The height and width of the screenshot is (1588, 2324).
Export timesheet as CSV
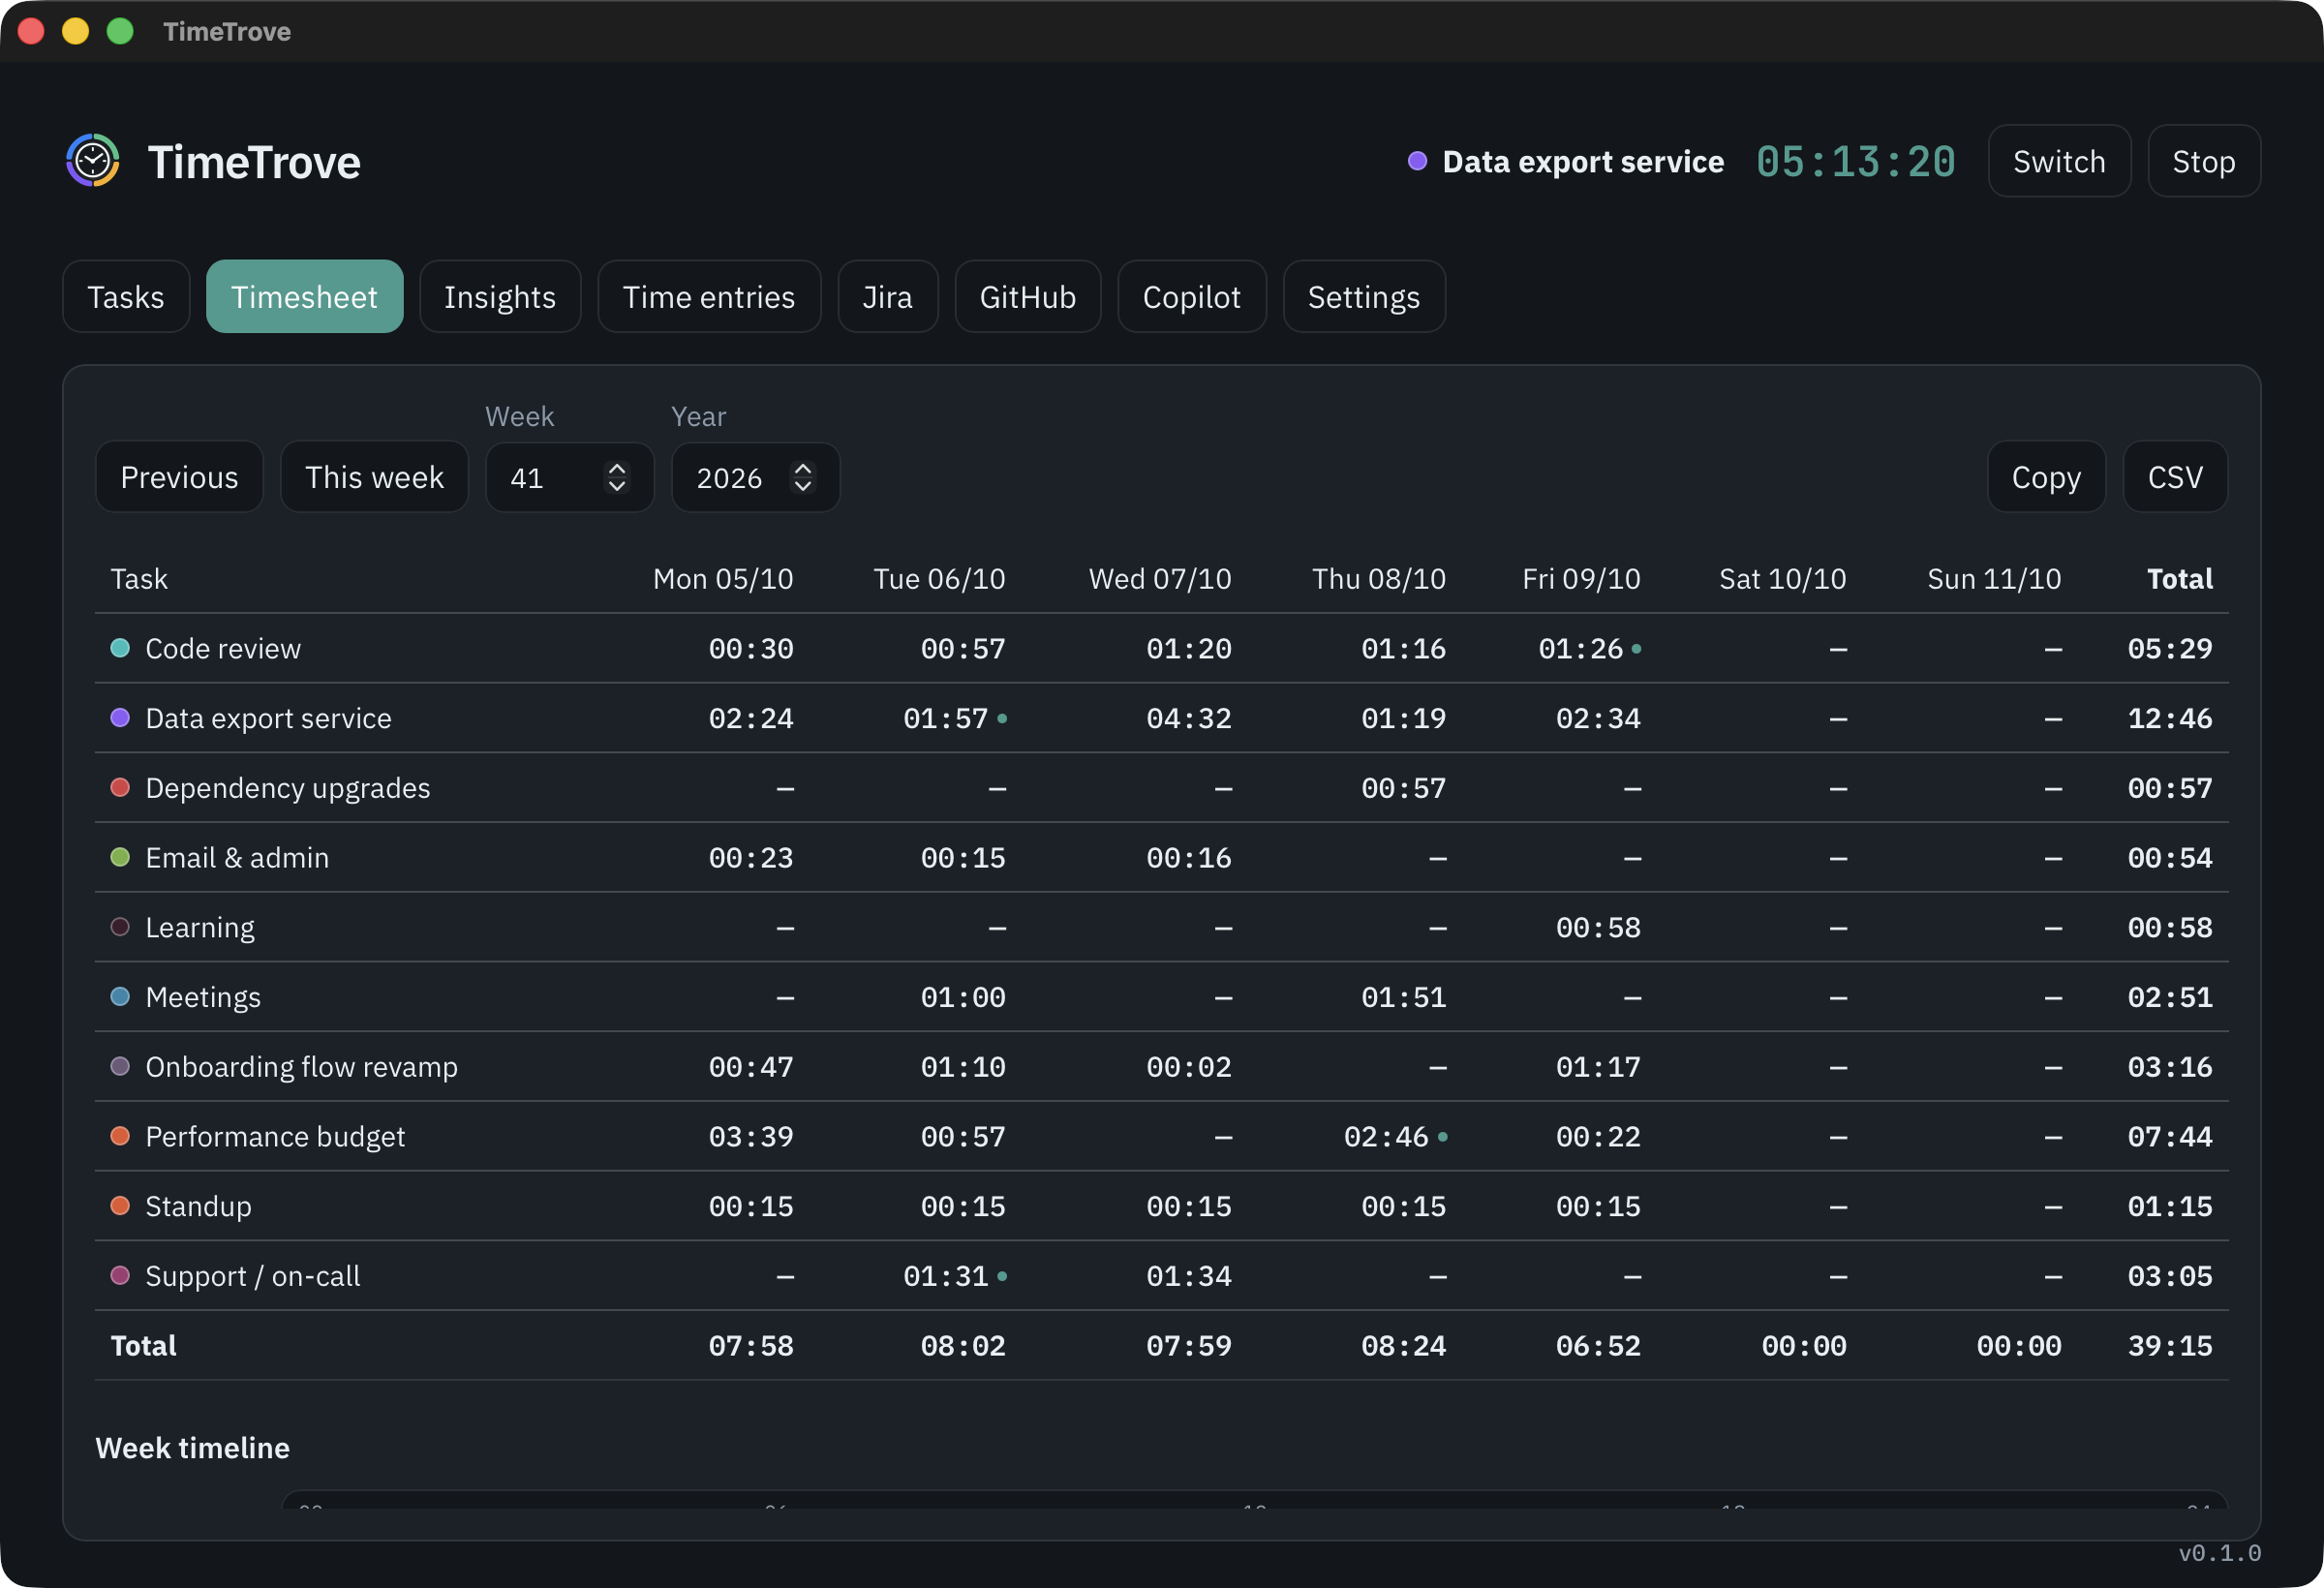(2175, 477)
